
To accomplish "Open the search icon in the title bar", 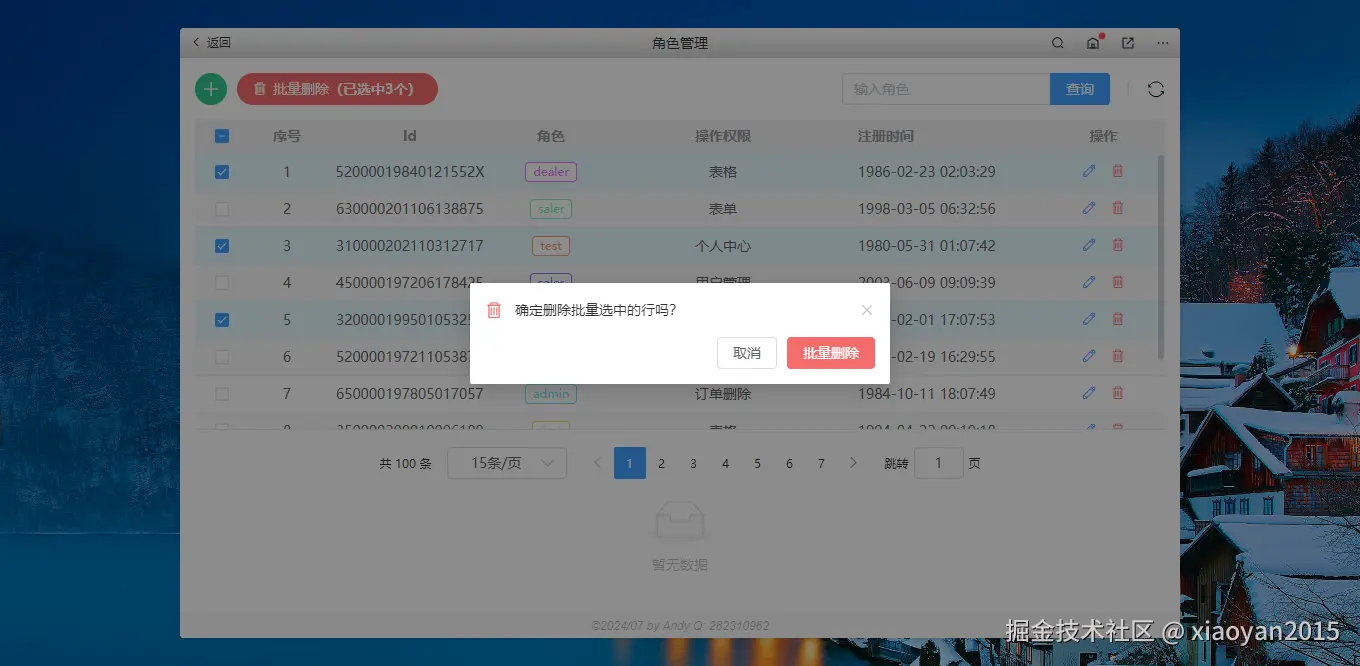I will [1057, 42].
